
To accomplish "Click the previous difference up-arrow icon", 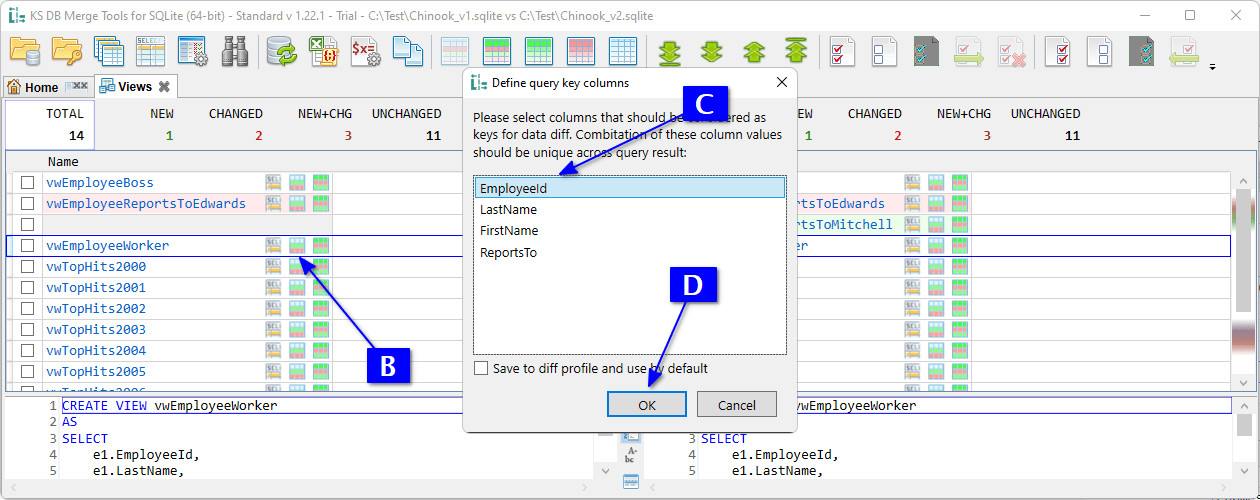I will (753, 51).
